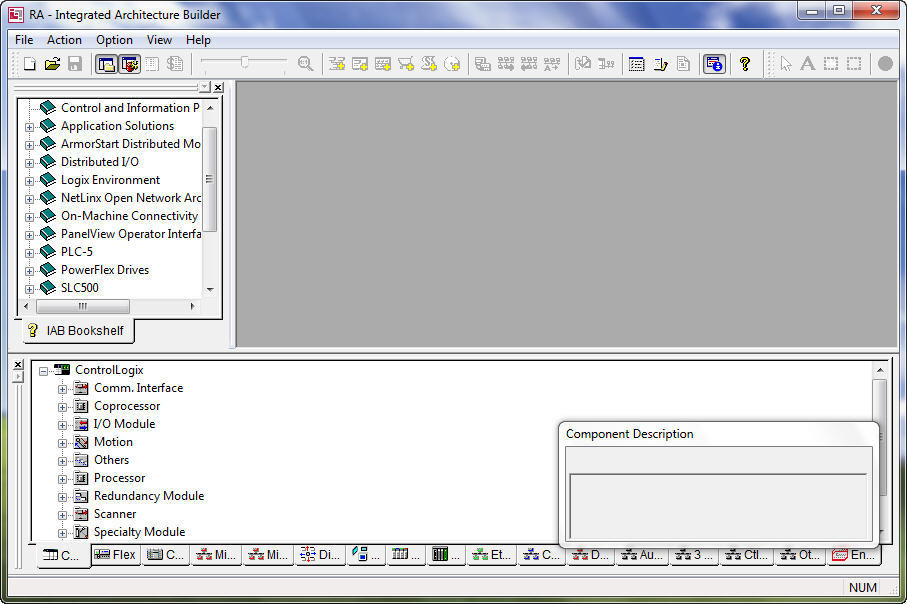Image resolution: width=907 pixels, height=604 pixels.
Task: Expand the Comm. Interface node
Action: [62, 389]
